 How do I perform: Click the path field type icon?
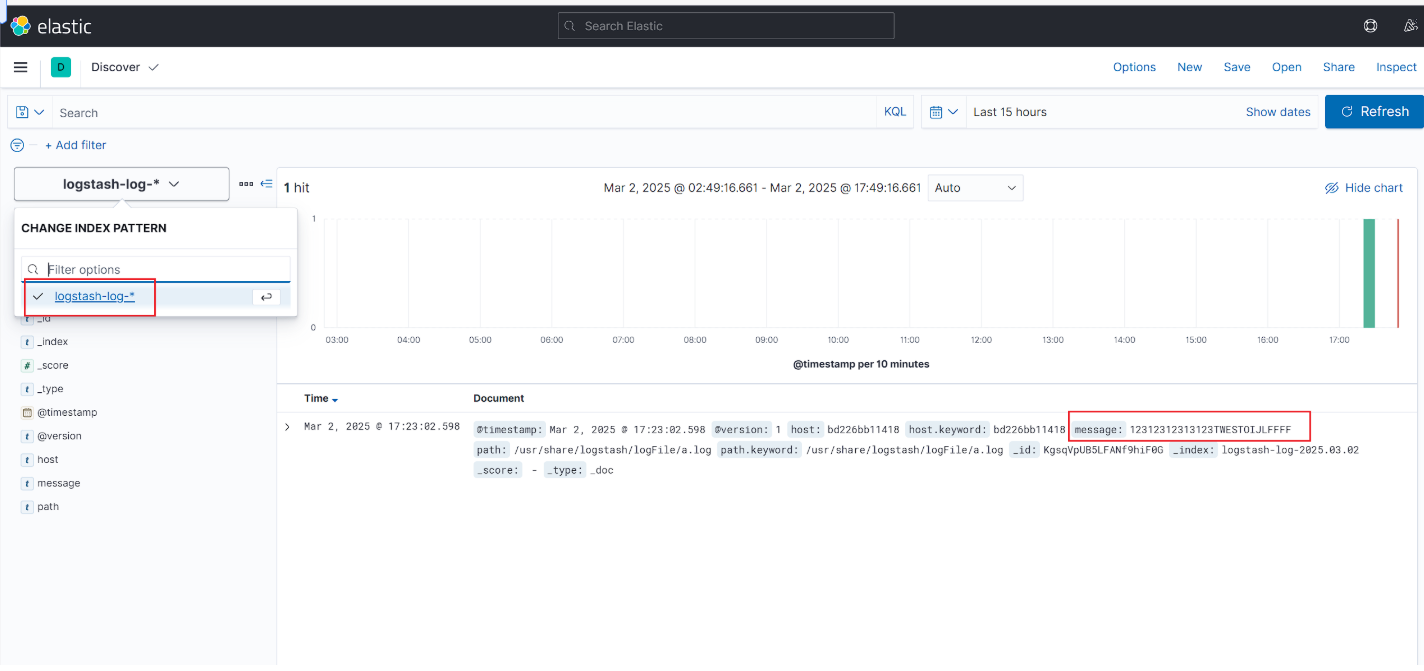[x=27, y=507]
